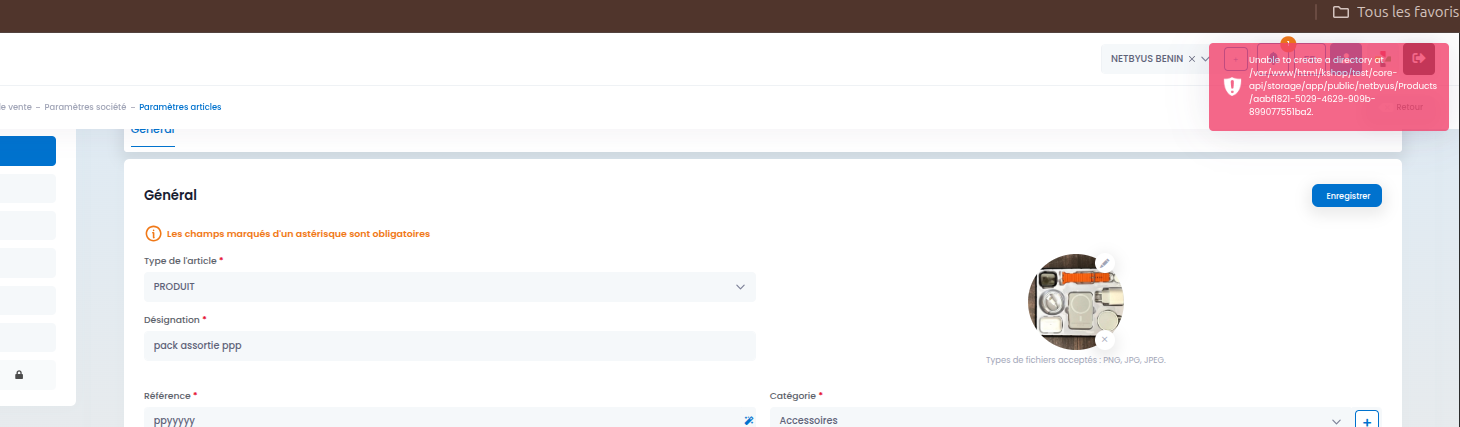Click the Enregistrer button

1347,196
